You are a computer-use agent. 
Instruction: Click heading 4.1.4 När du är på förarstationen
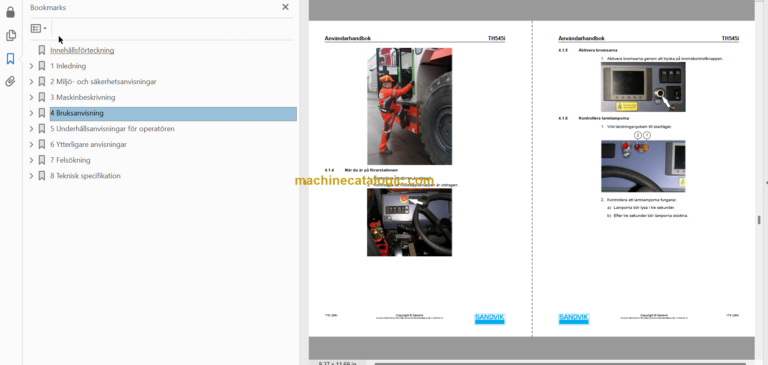click(361, 170)
